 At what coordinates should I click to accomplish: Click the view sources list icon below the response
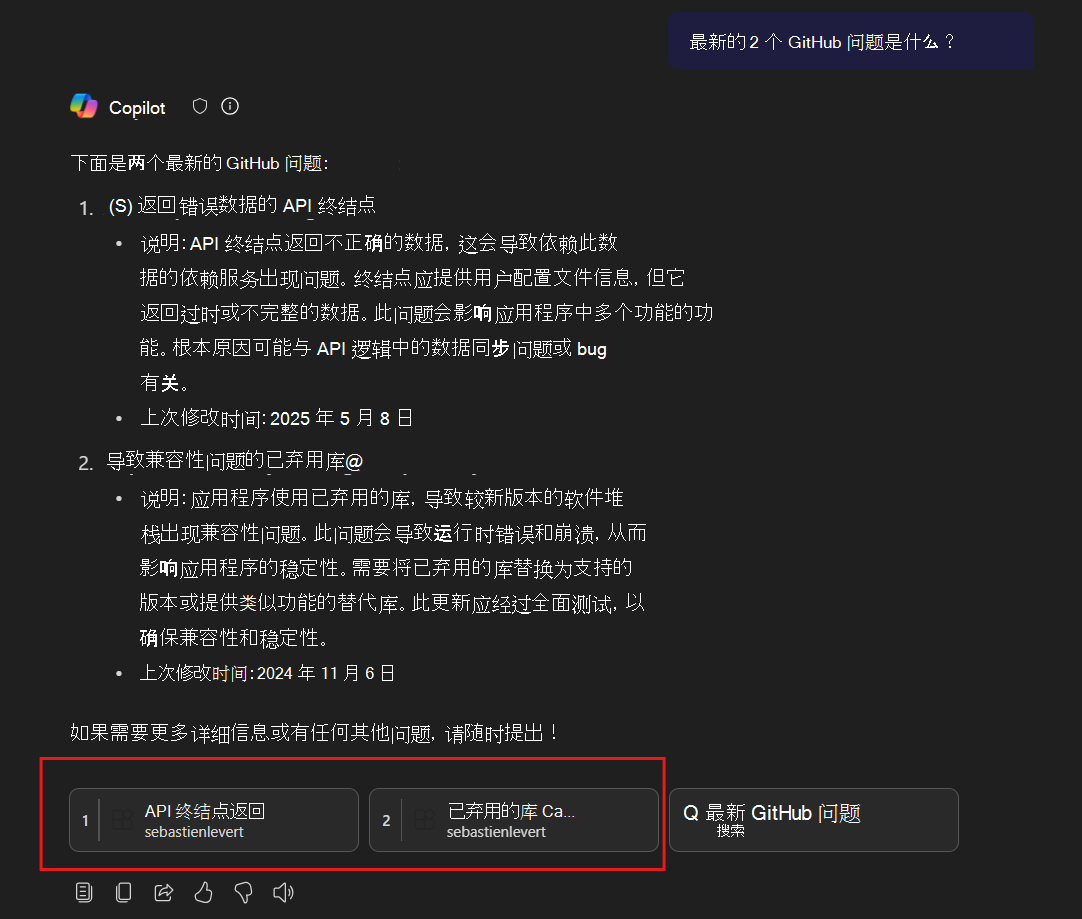pos(84,891)
